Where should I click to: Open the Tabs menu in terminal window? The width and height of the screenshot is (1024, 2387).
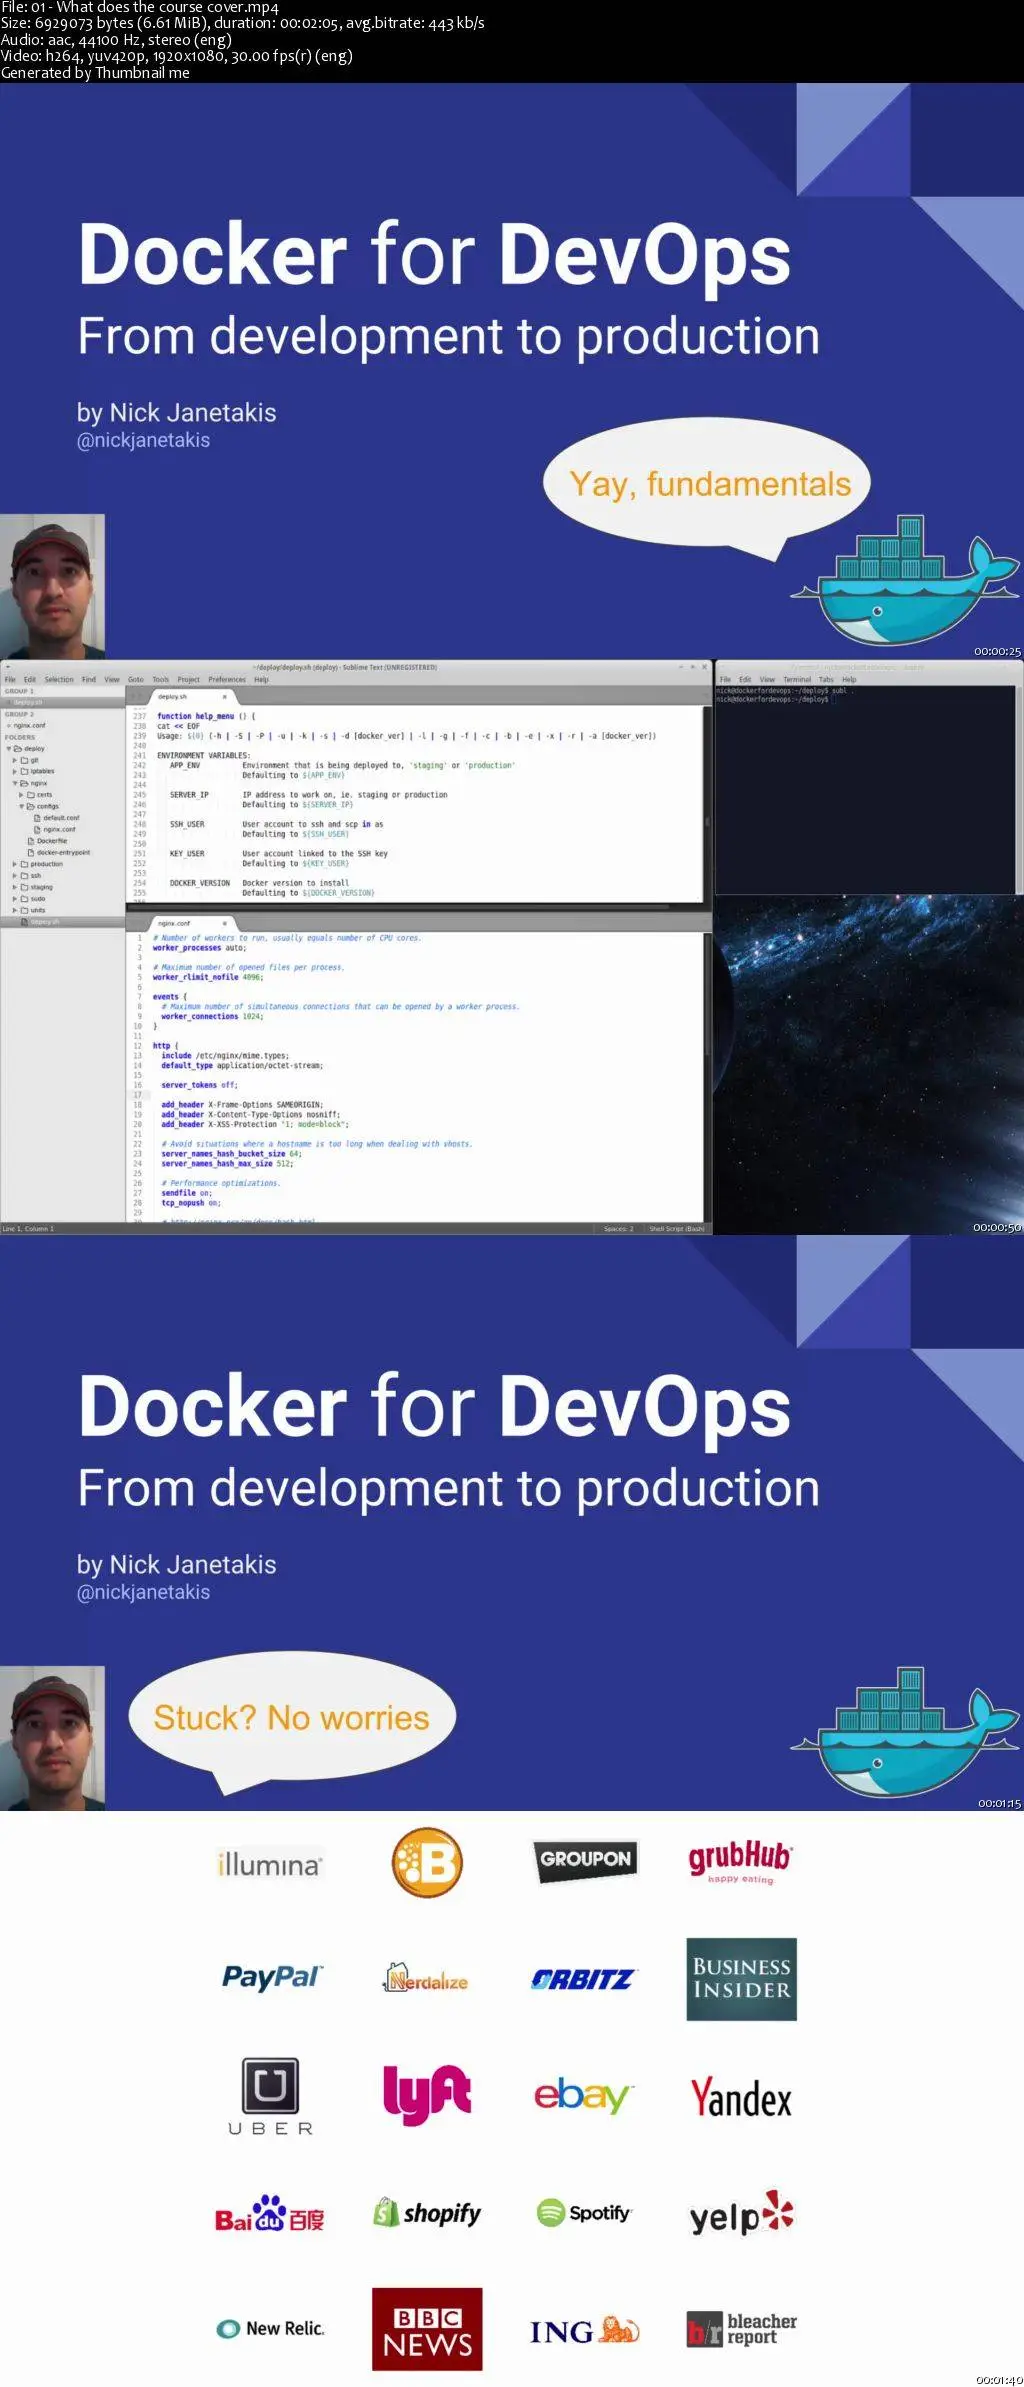pos(826,679)
